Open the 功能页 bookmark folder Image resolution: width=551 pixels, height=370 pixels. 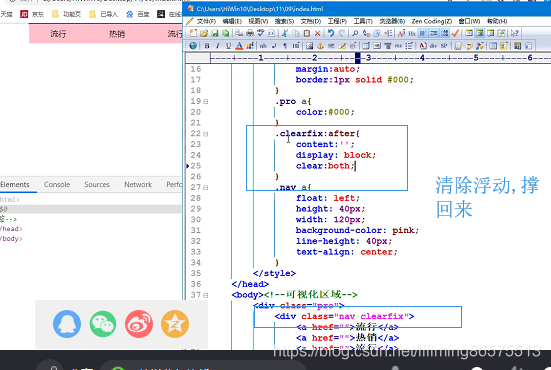click(66, 14)
